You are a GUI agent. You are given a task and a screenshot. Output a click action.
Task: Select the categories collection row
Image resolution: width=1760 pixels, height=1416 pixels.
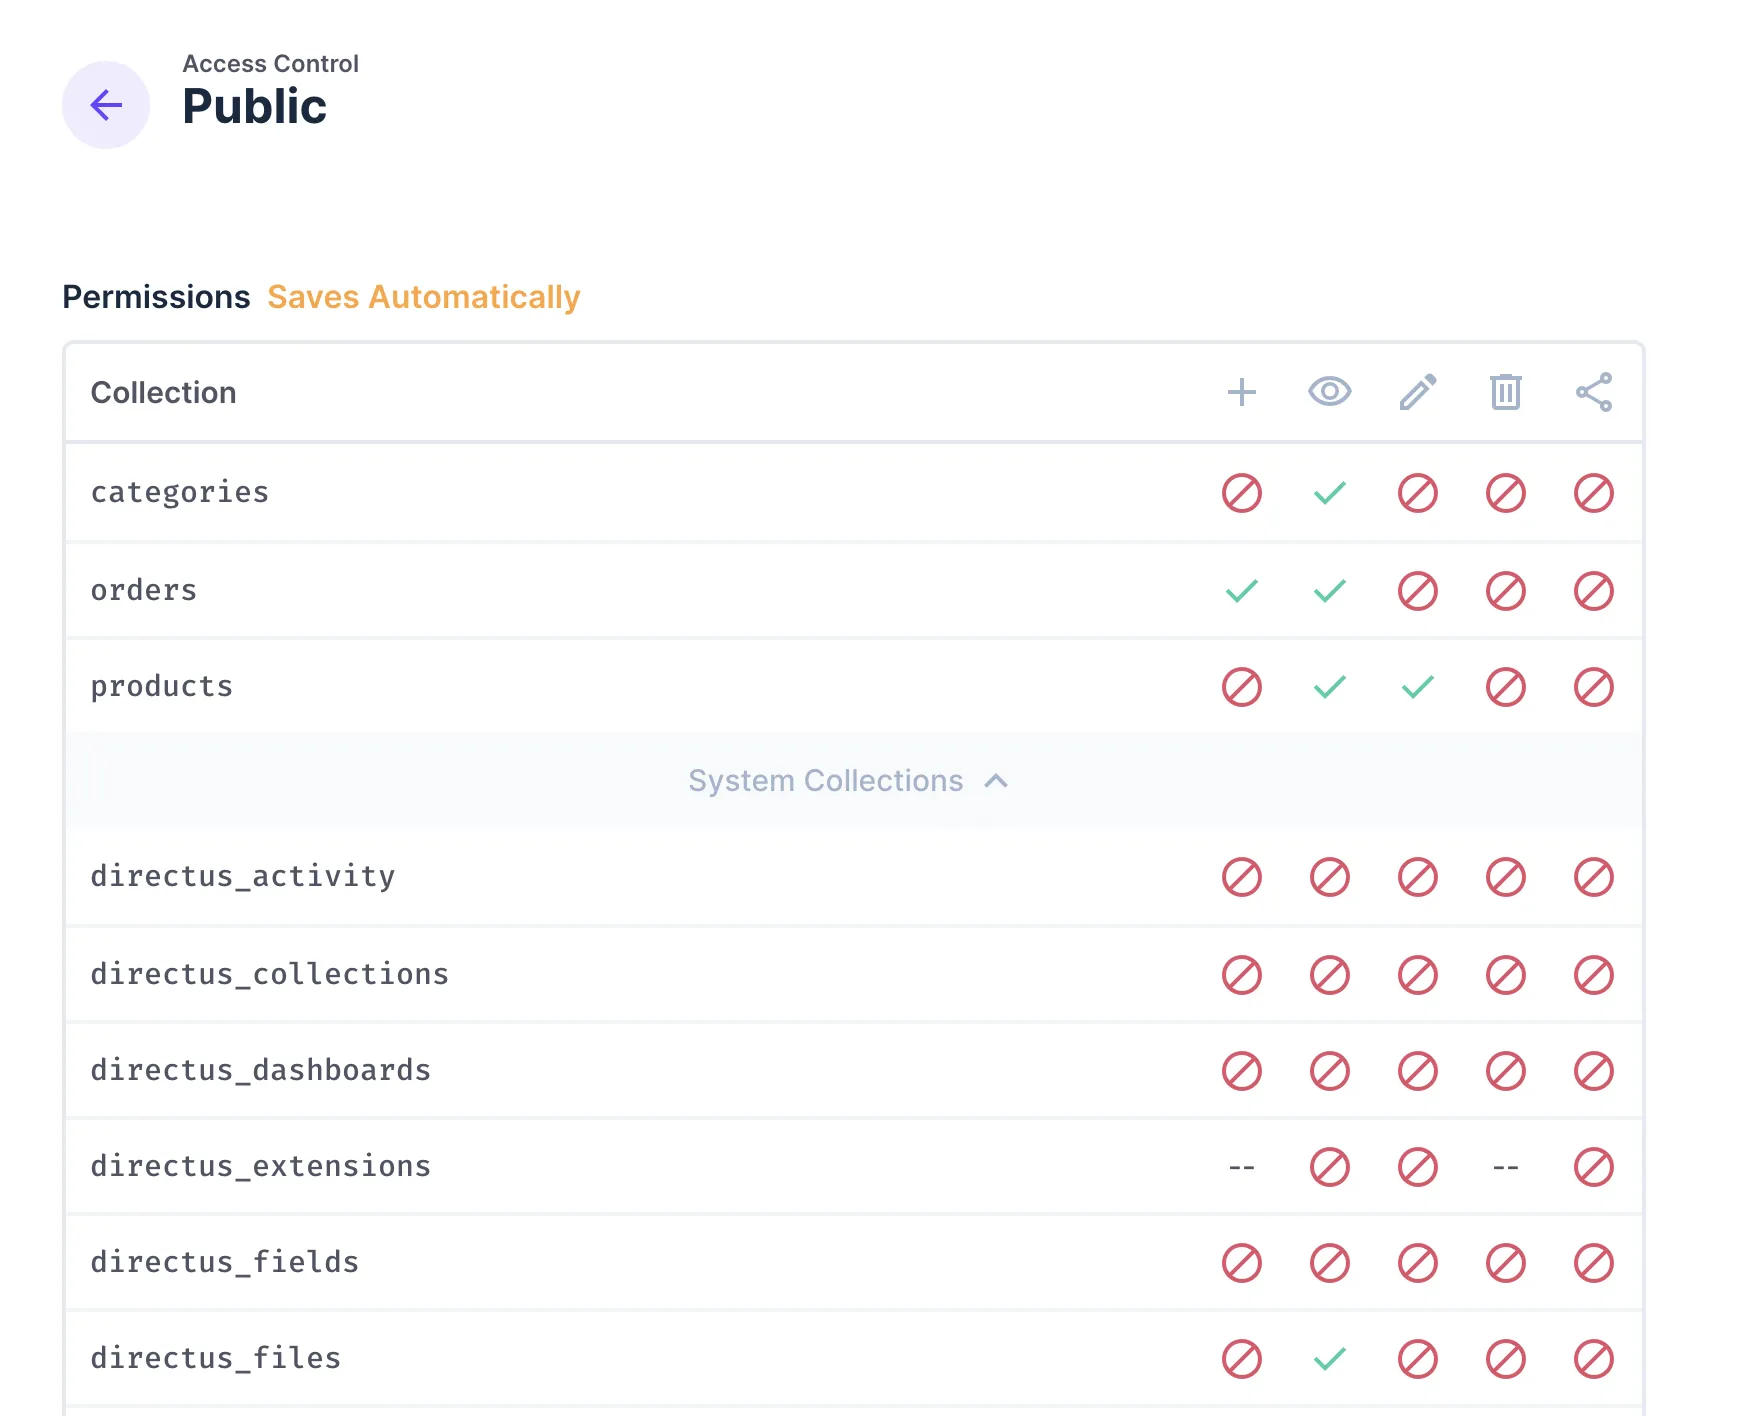(179, 492)
